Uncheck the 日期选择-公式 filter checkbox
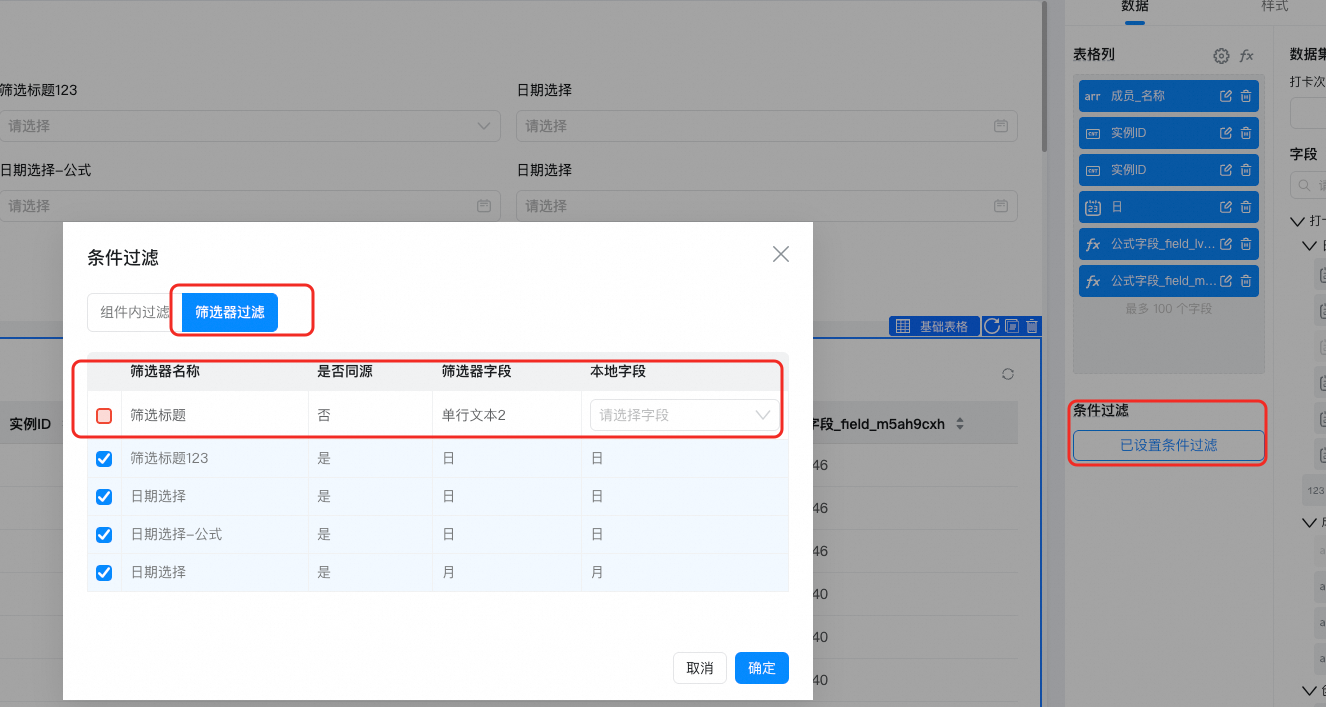The image size is (1326, 707). (104, 535)
